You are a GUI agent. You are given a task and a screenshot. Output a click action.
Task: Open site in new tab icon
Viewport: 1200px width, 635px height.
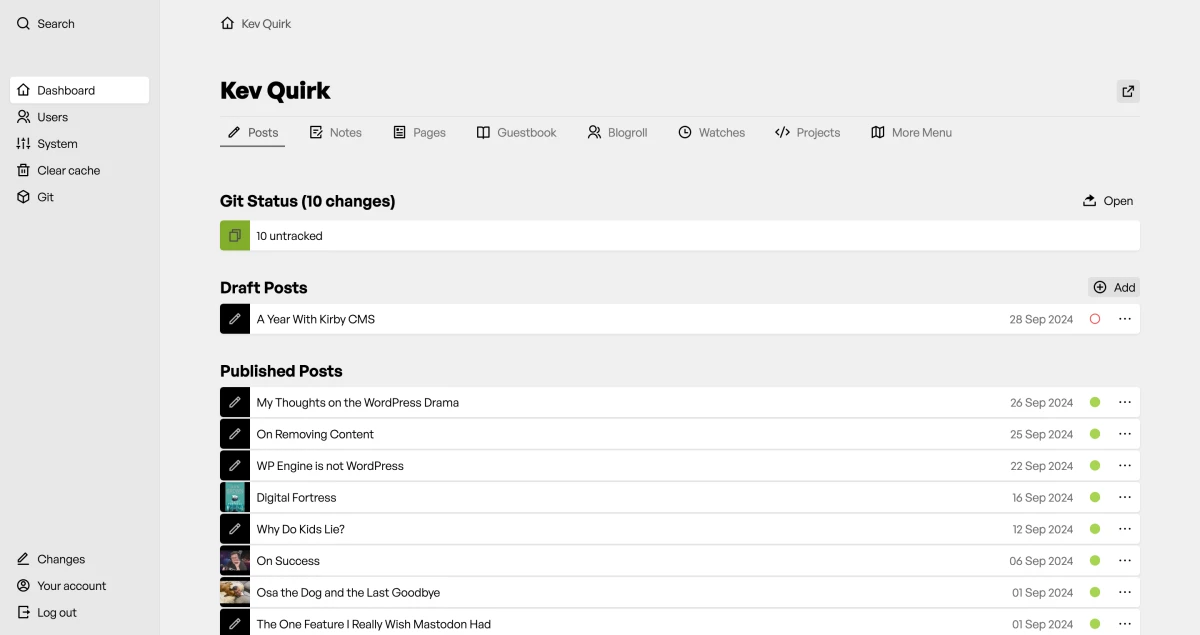pos(1128,91)
